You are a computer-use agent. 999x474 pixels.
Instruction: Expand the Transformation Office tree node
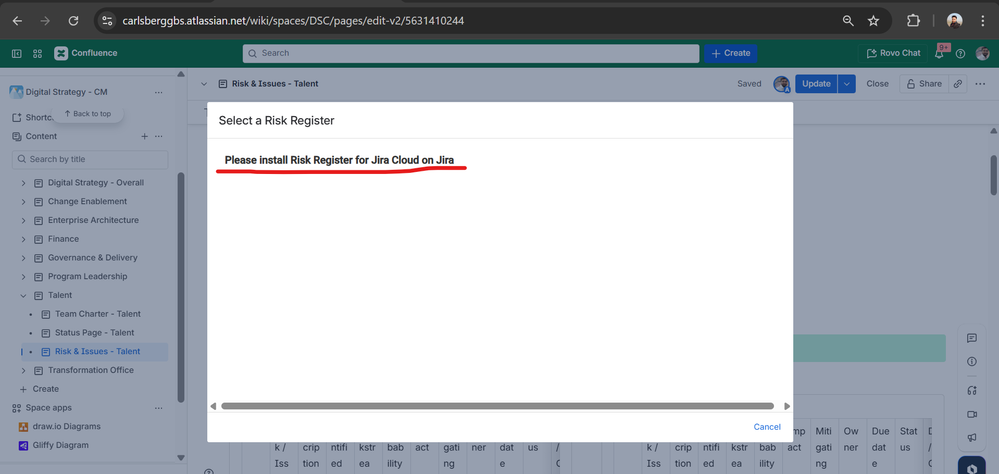click(24, 370)
